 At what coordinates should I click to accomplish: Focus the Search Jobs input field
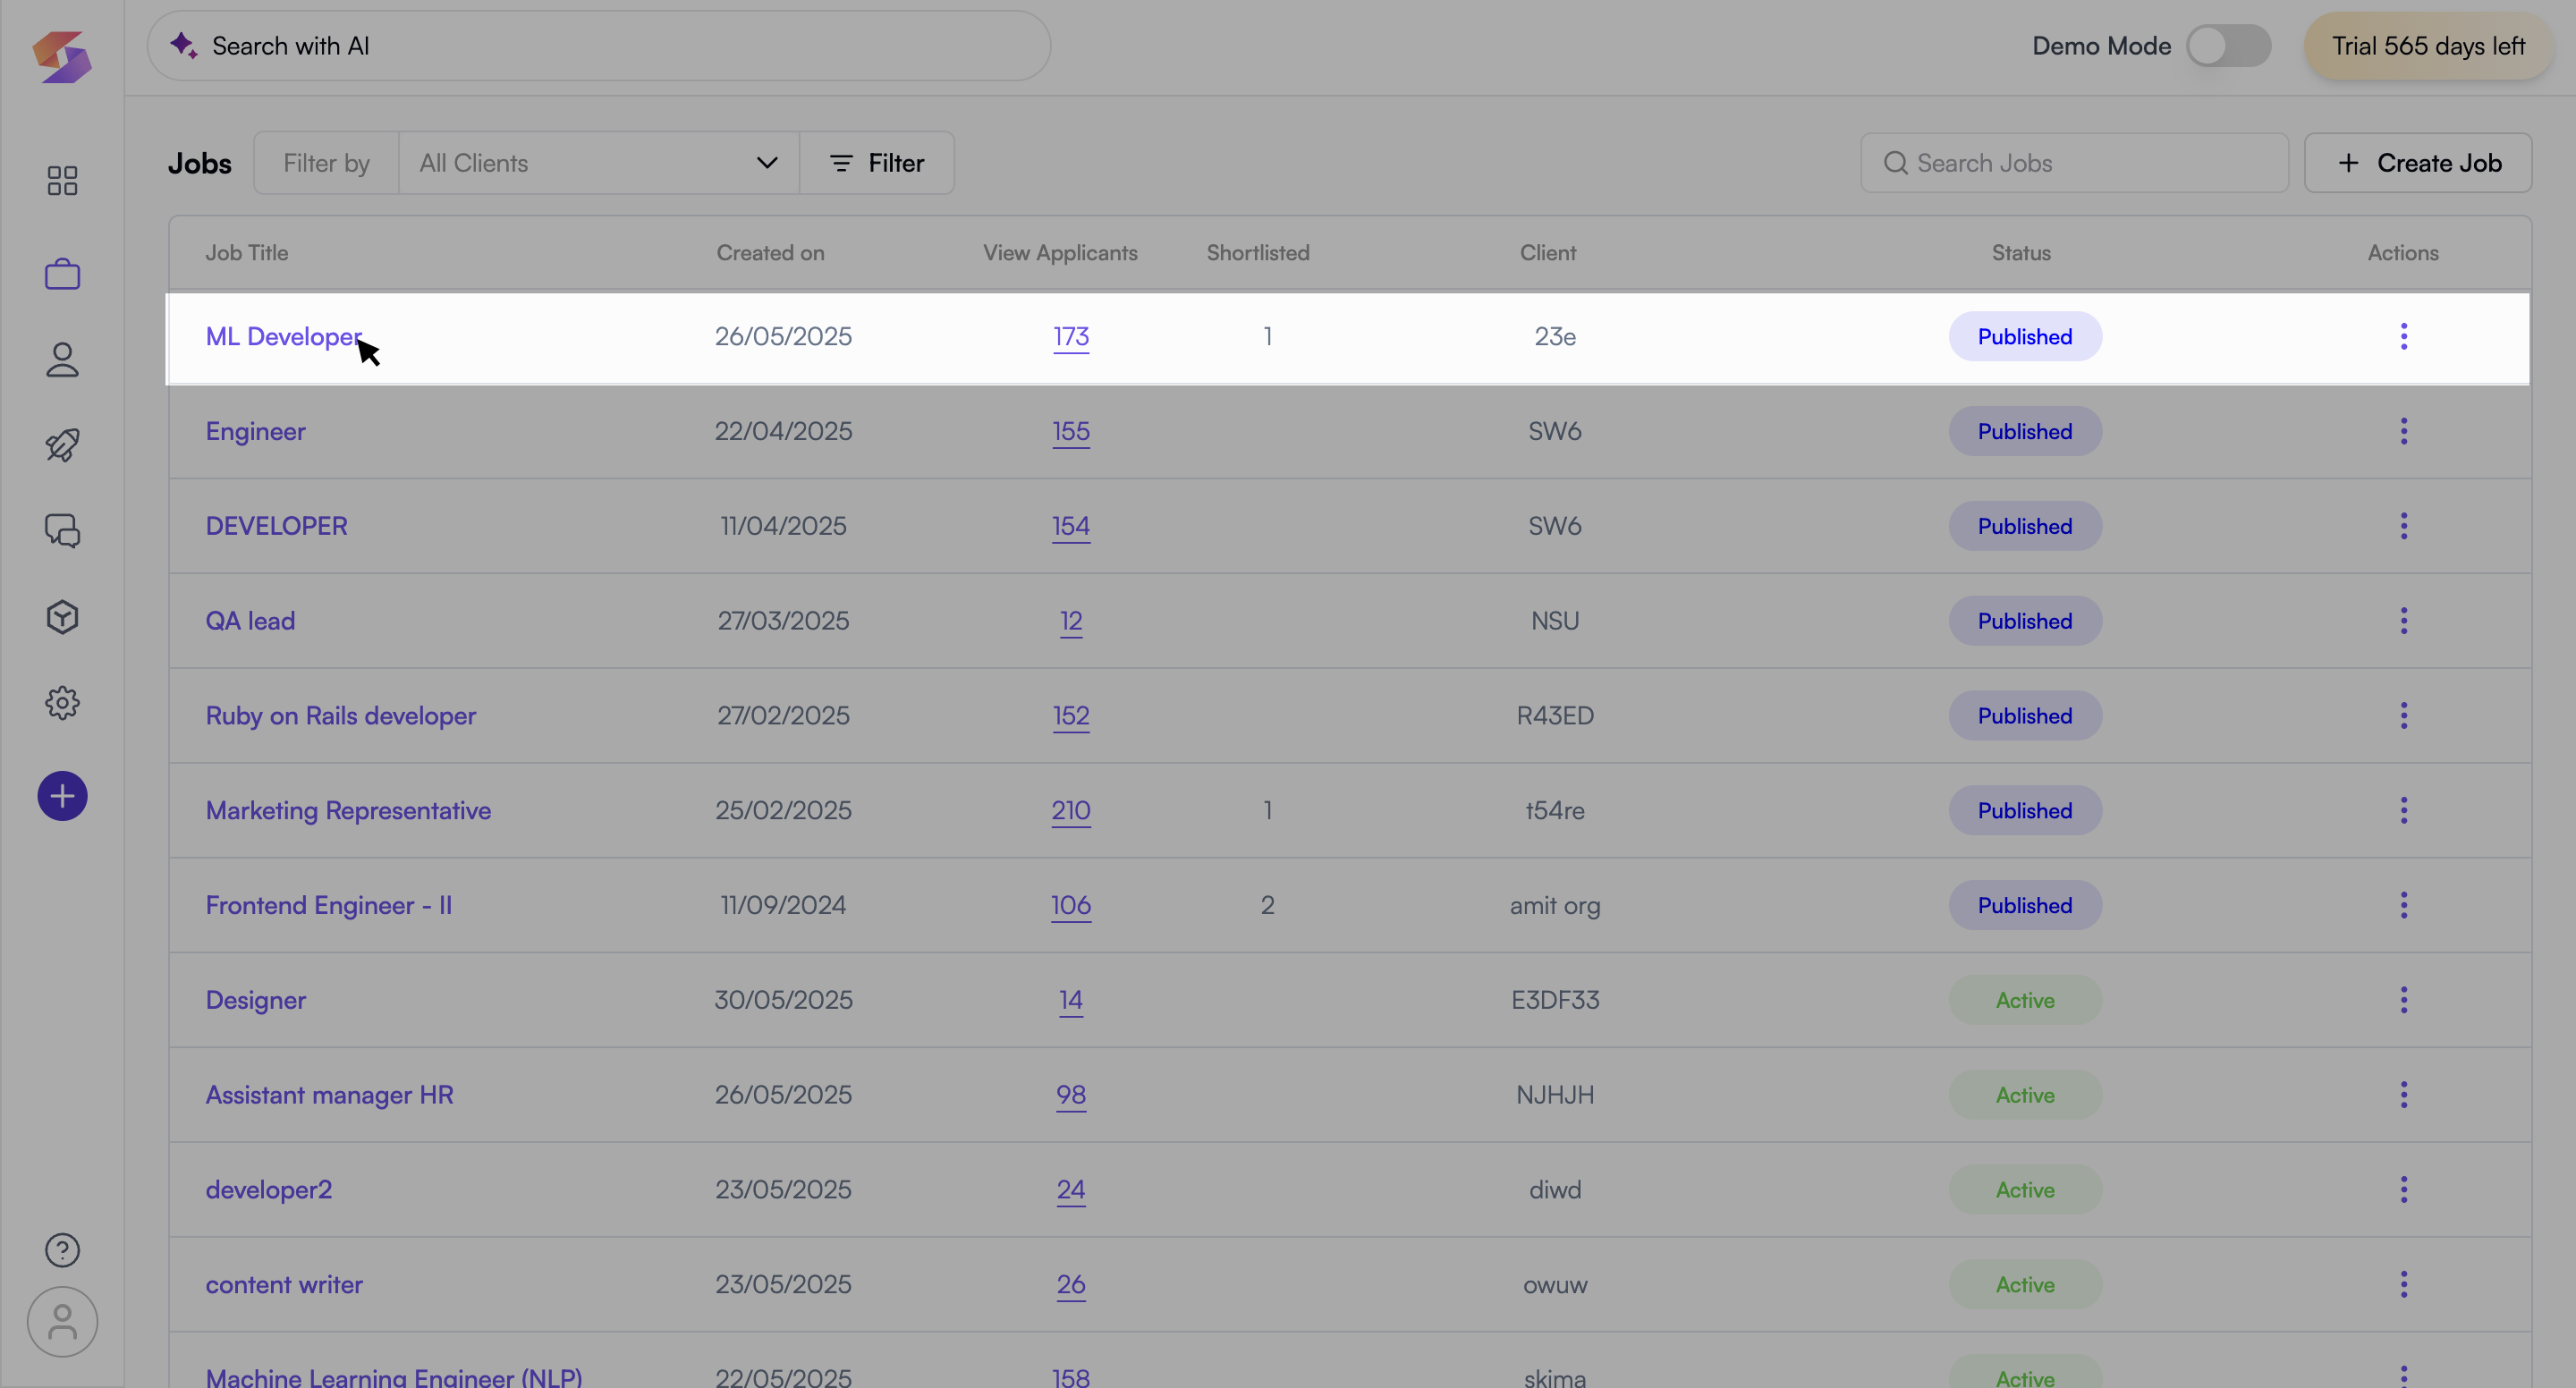pyautogui.click(x=2074, y=163)
